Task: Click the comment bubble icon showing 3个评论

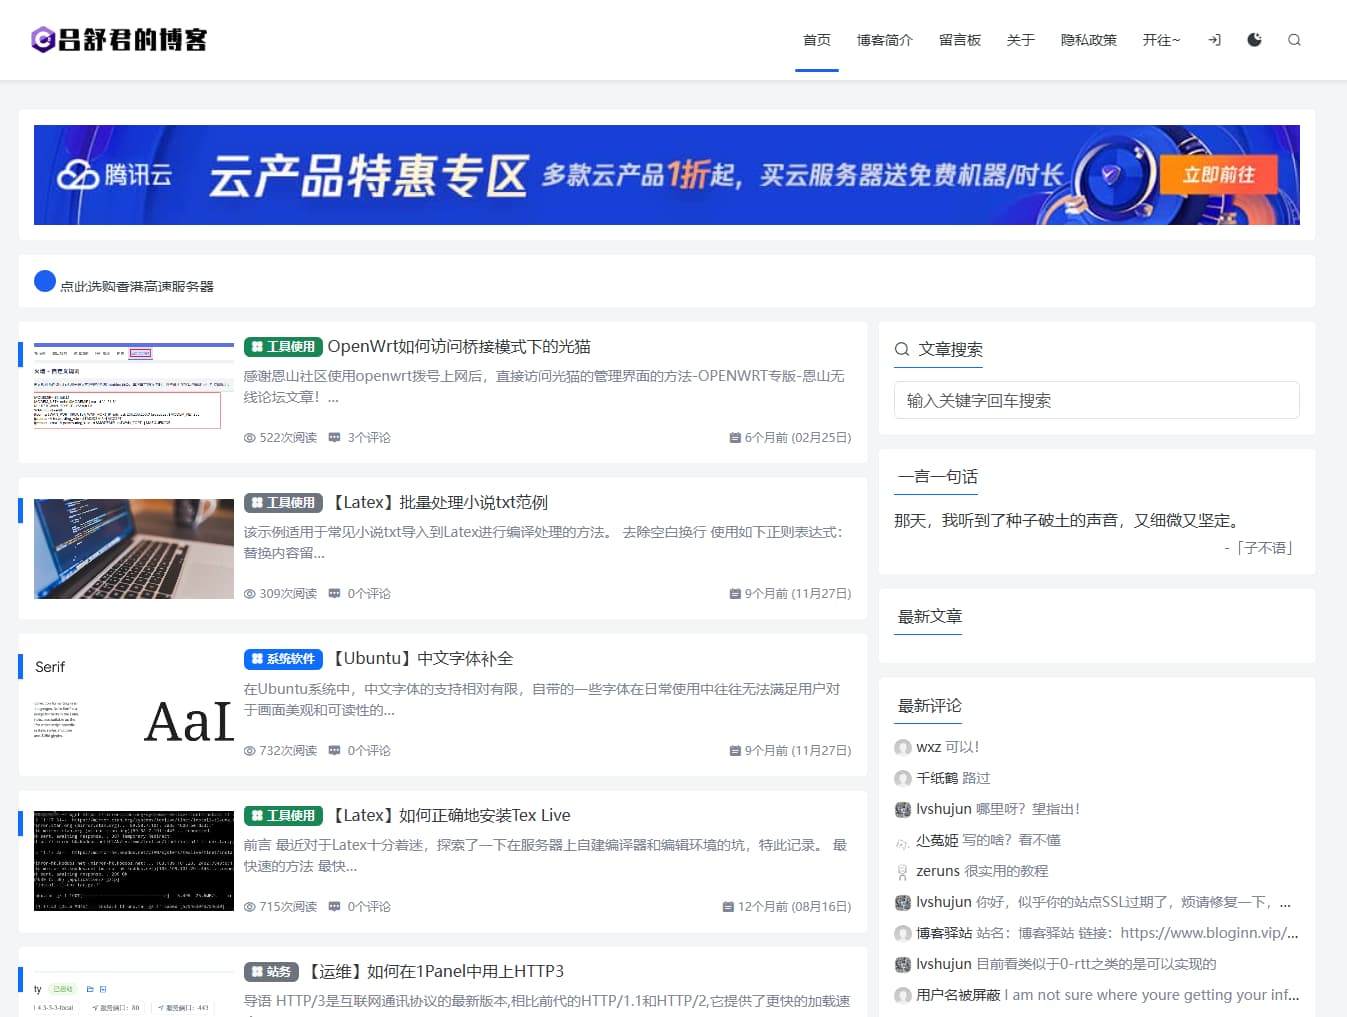Action: [x=335, y=437]
